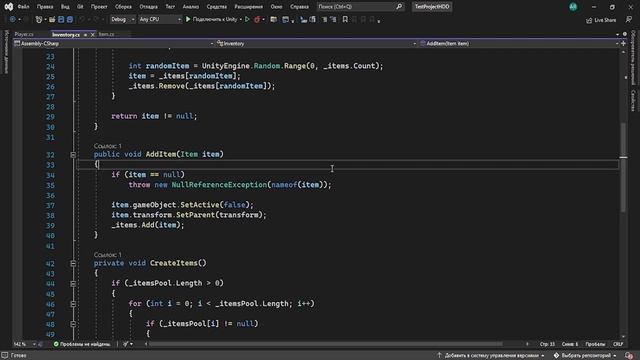This screenshot has width=640, height=360.
Task: Click the redo toolbar icon
Action: tap(96, 19)
